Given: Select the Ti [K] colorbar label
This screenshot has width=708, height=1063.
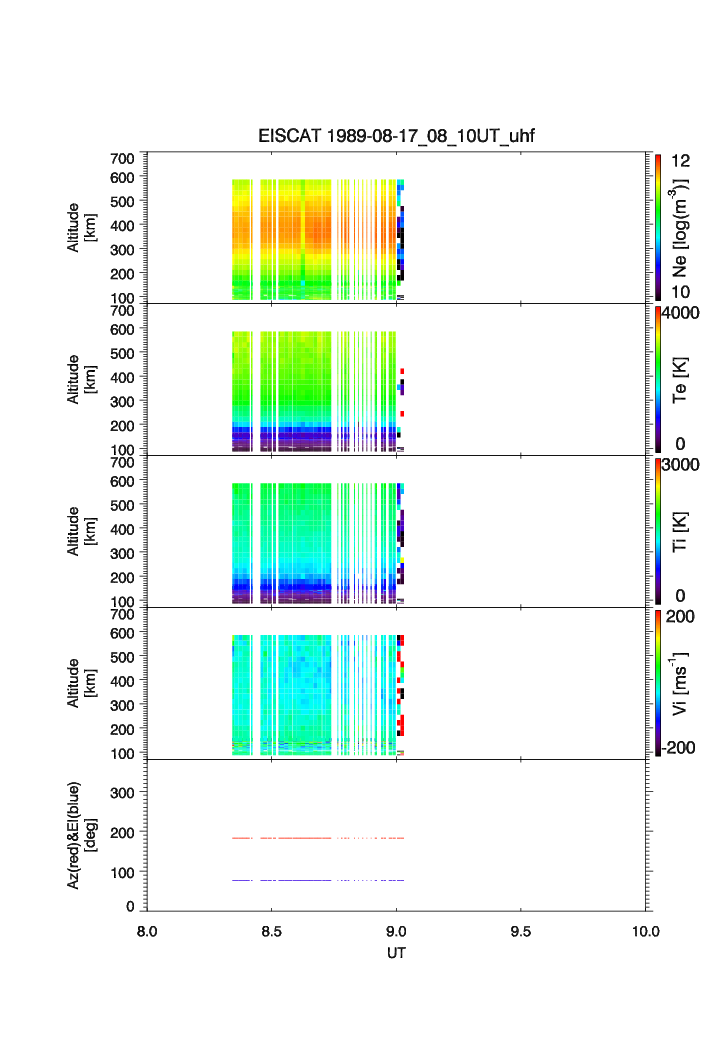Looking at the screenshot, I should pos(679,531).
